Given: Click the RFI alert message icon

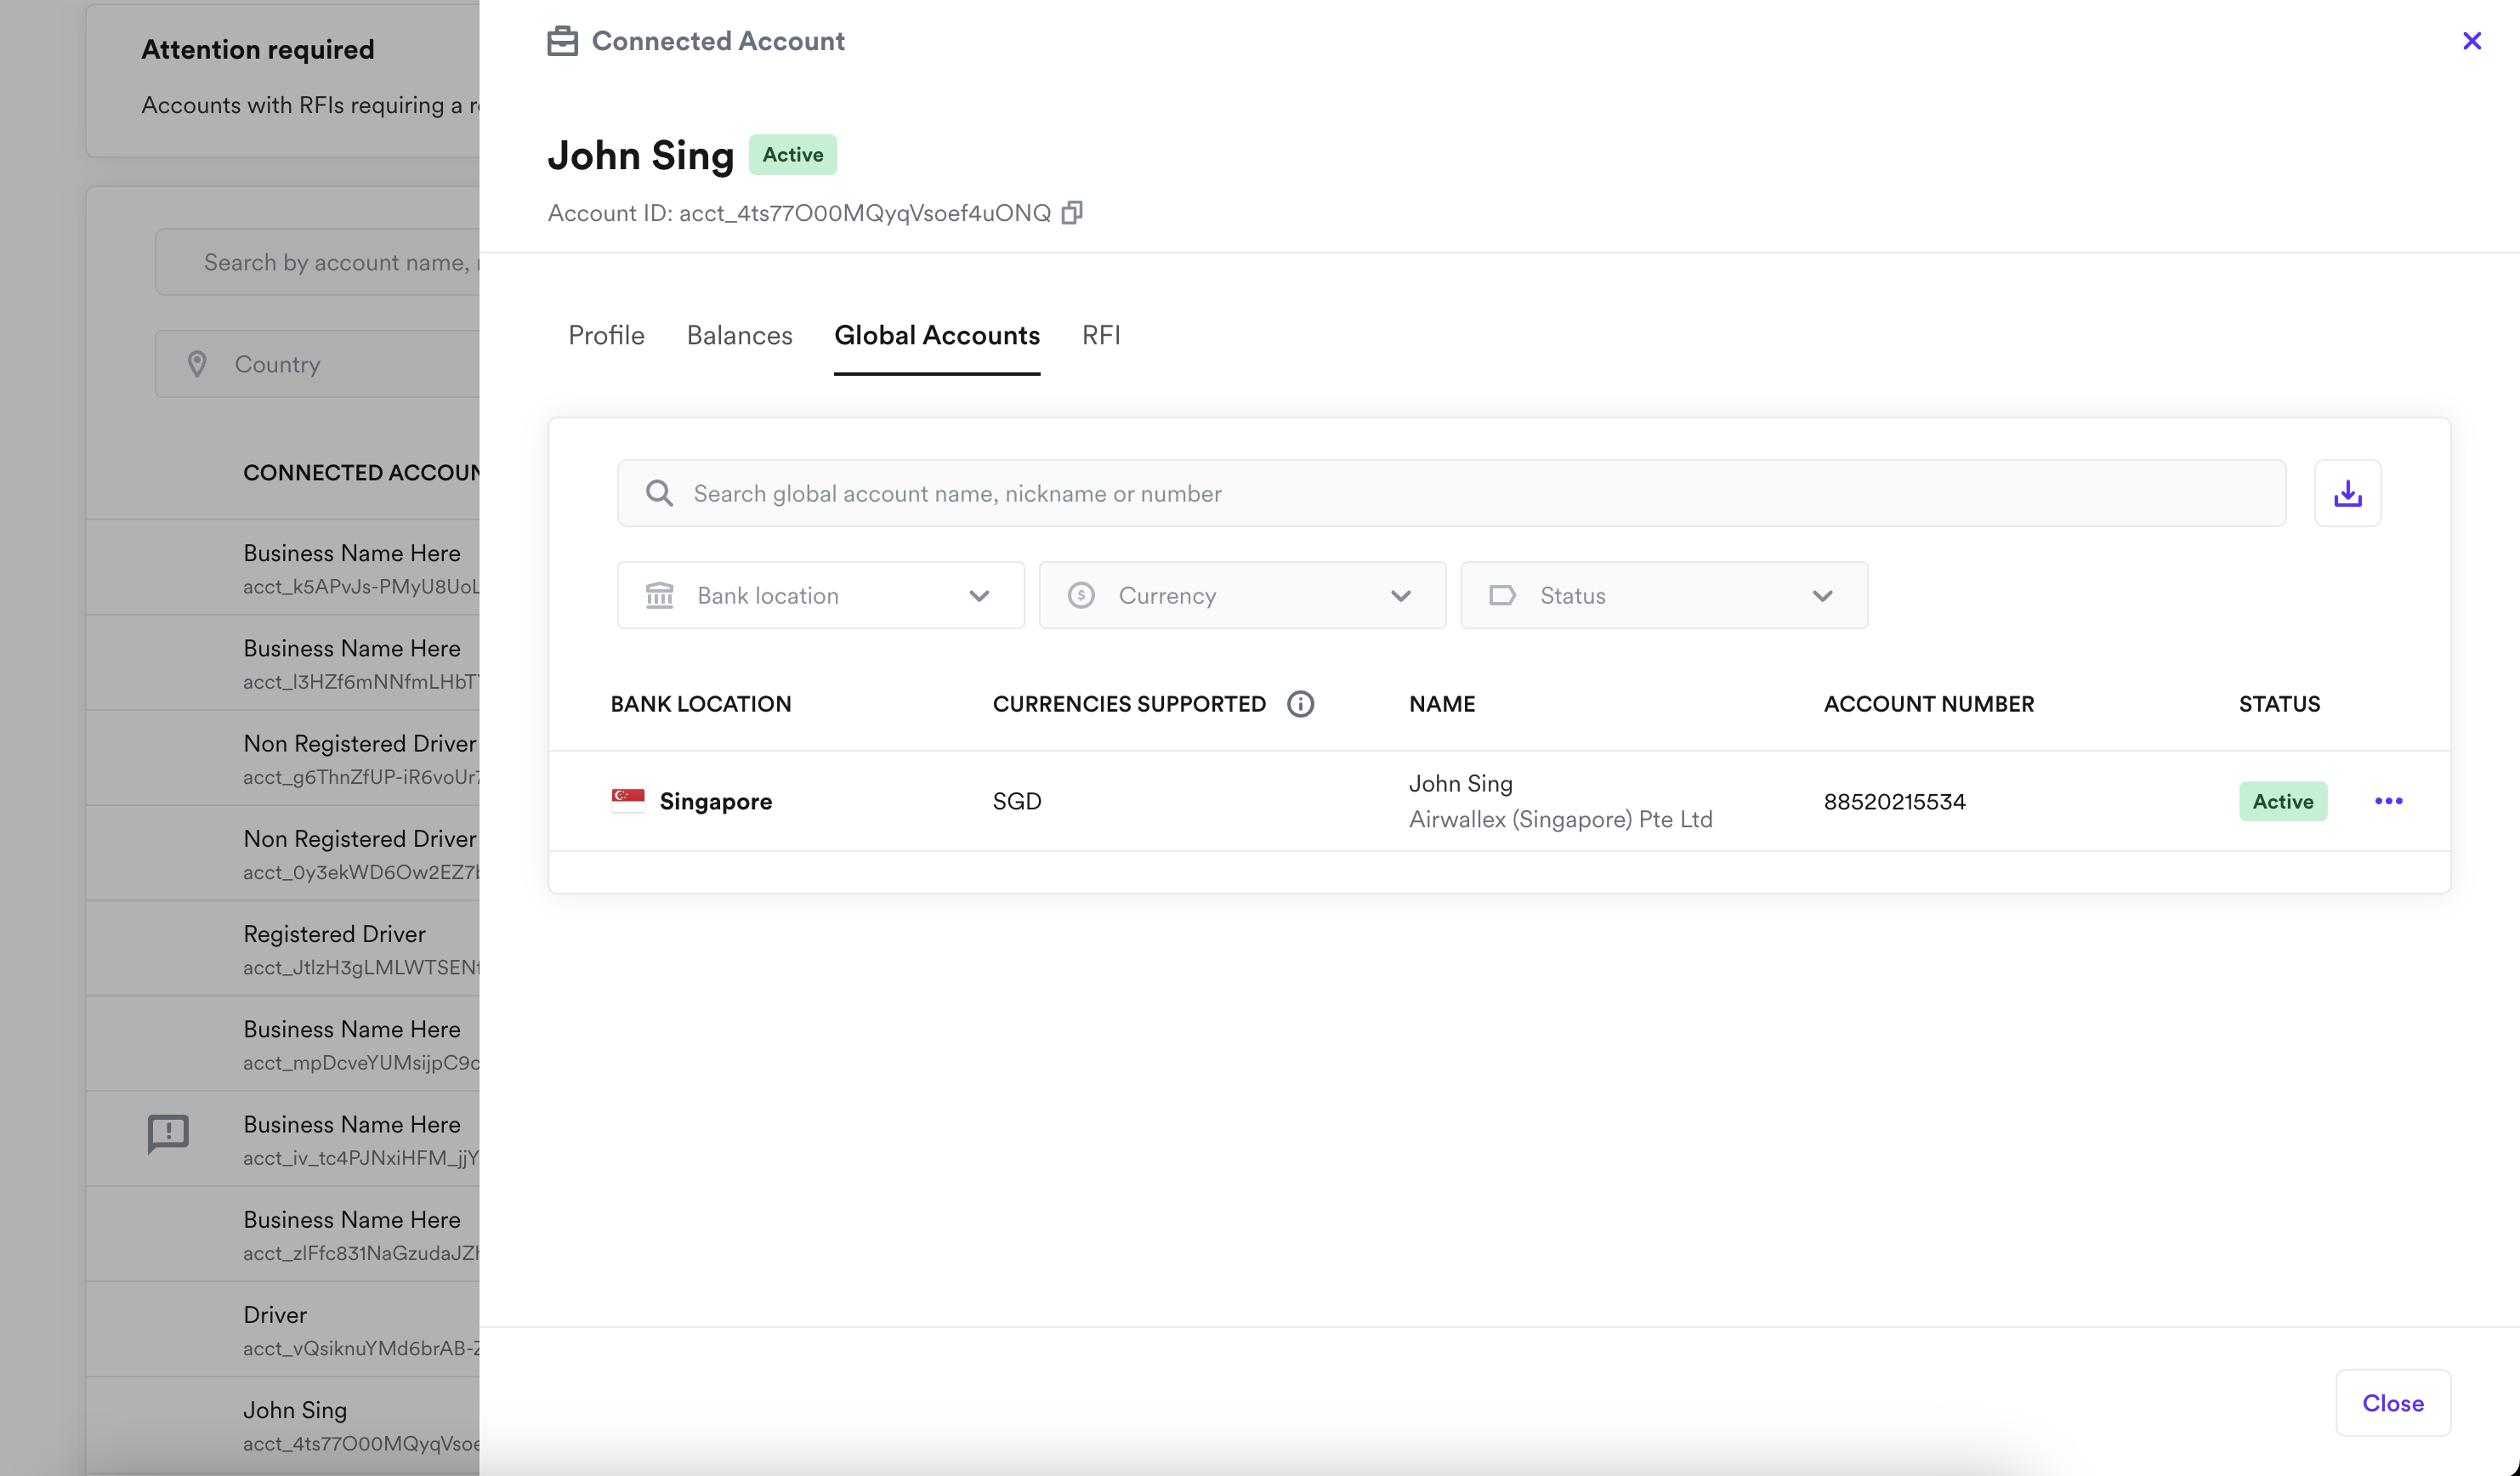Looking at the screenshot, I should [x=168, y=1133].
